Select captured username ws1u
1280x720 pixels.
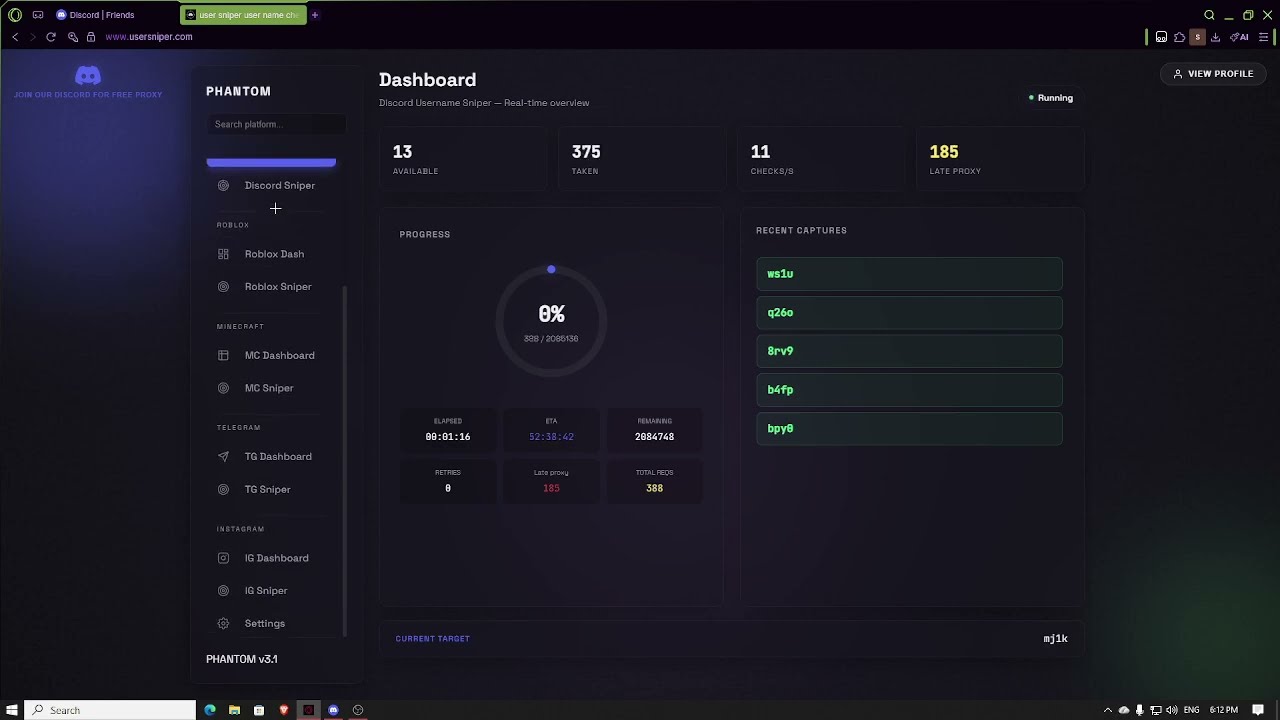tap(909, 274)
